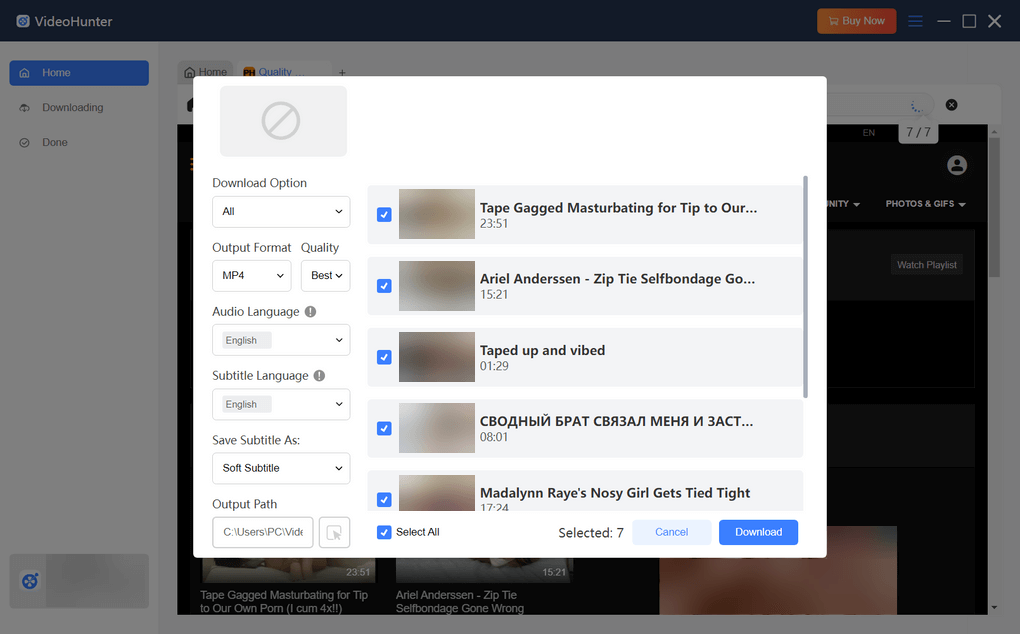
Task: Go to Downloading in the sidebar
Action: click(x=72, y=108)
